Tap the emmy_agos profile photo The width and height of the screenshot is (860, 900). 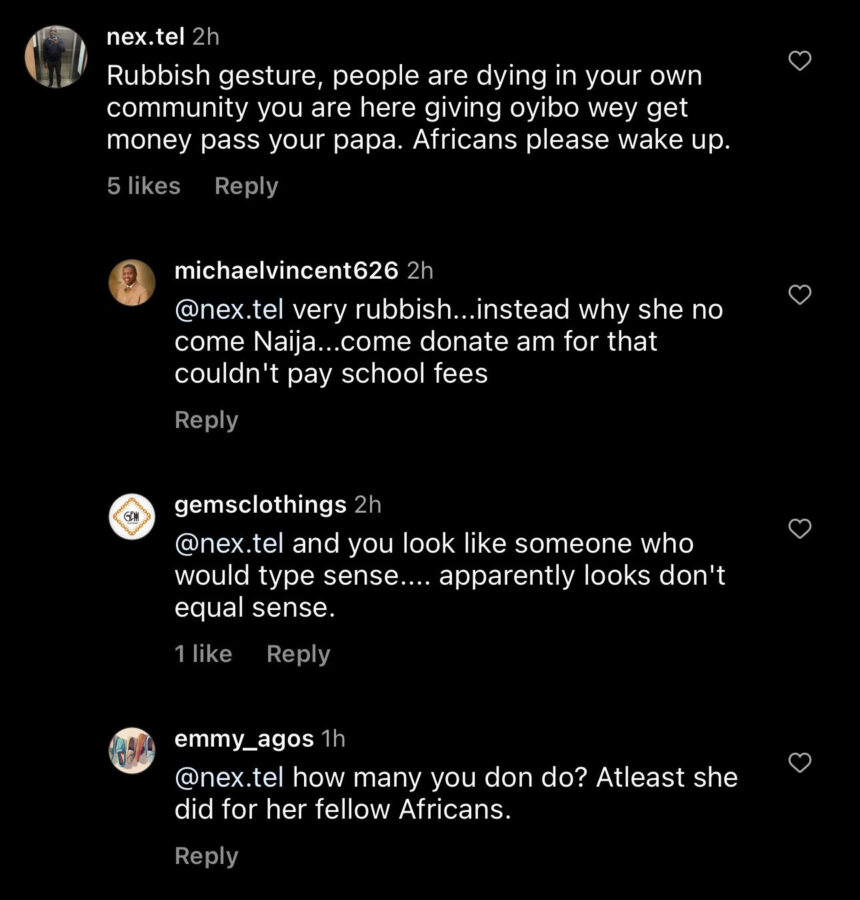(x=132, y=751)
